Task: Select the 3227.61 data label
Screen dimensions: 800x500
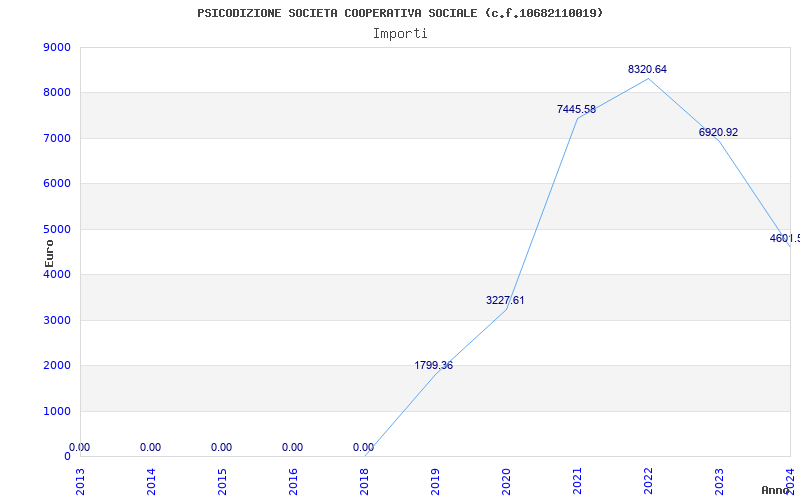Action: point(505,301)
